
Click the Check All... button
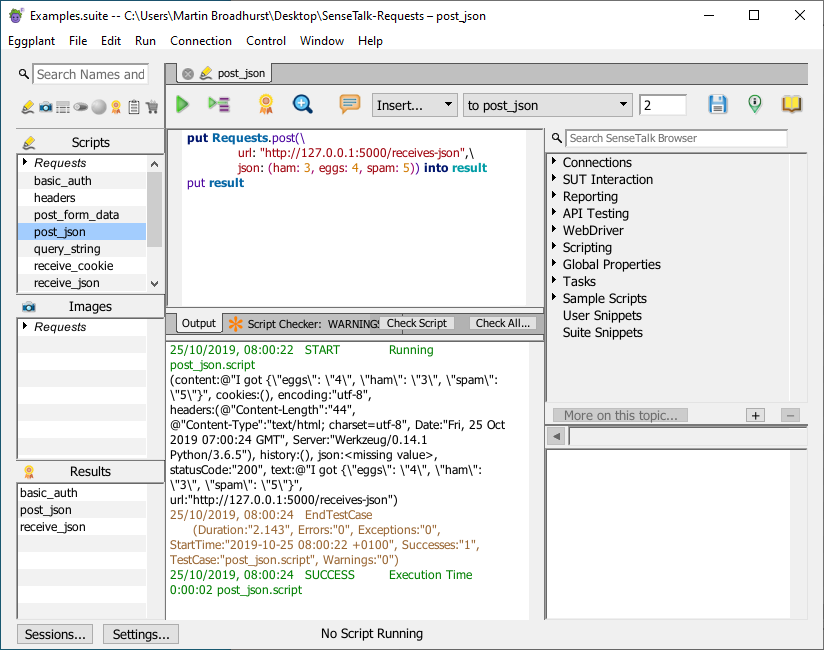click(x=503, y=323)
